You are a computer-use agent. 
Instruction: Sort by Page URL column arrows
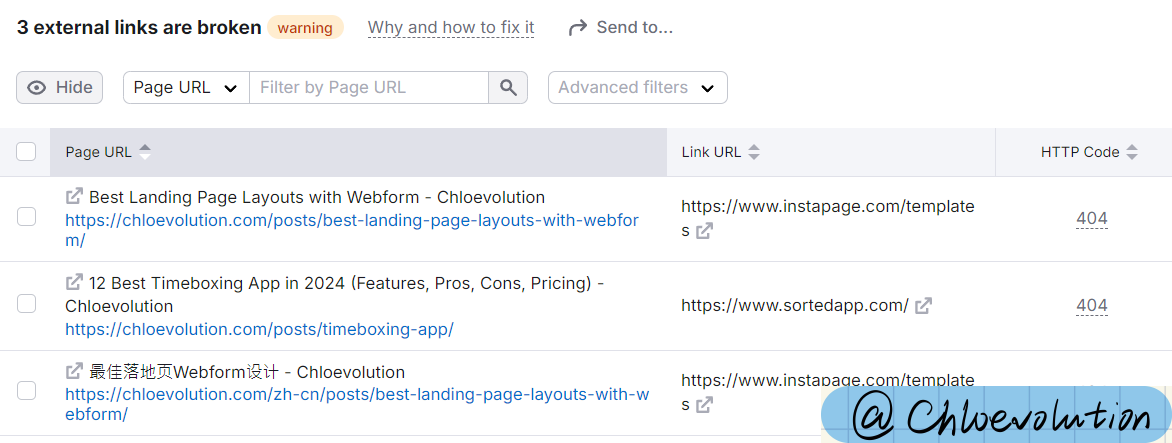pos(145,152)
